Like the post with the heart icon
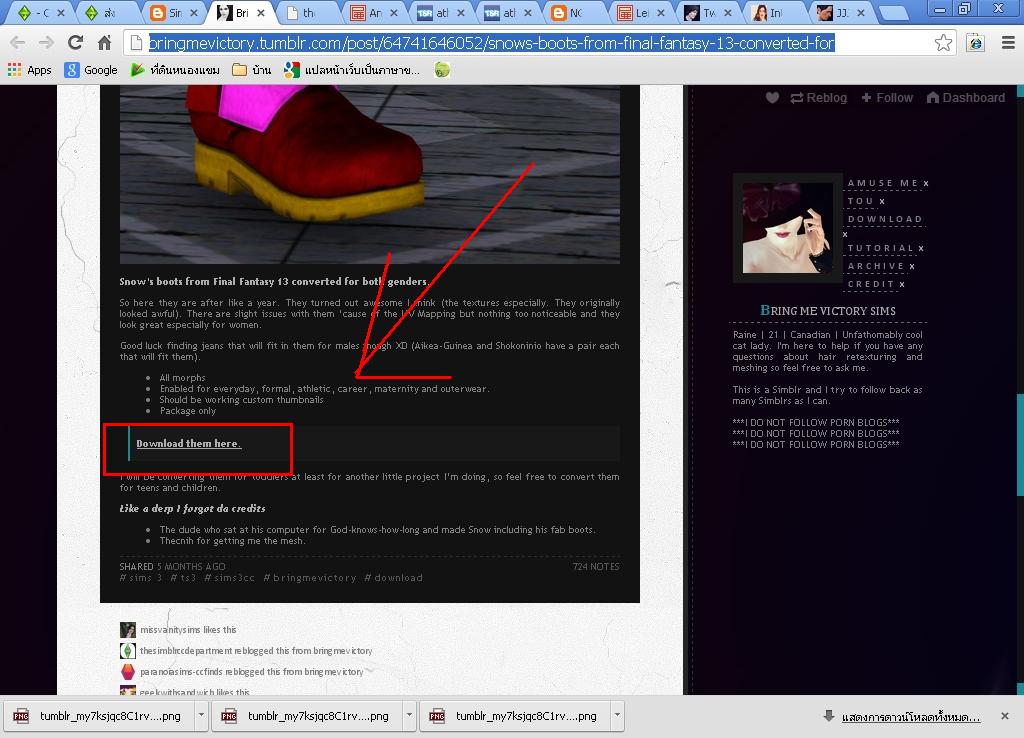 (x=772, y=98)
